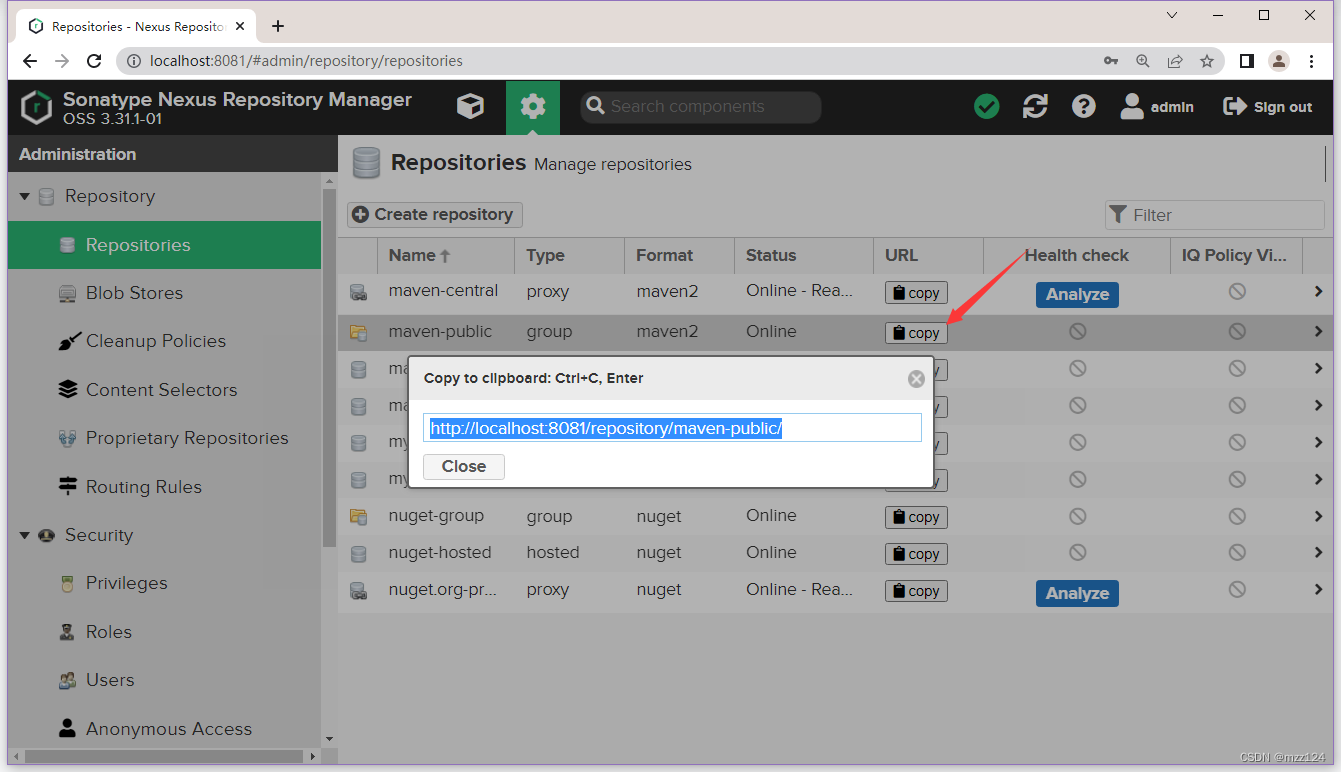
Task: Copy the nuget-hosted repository URL
Action: click(916, 554)
